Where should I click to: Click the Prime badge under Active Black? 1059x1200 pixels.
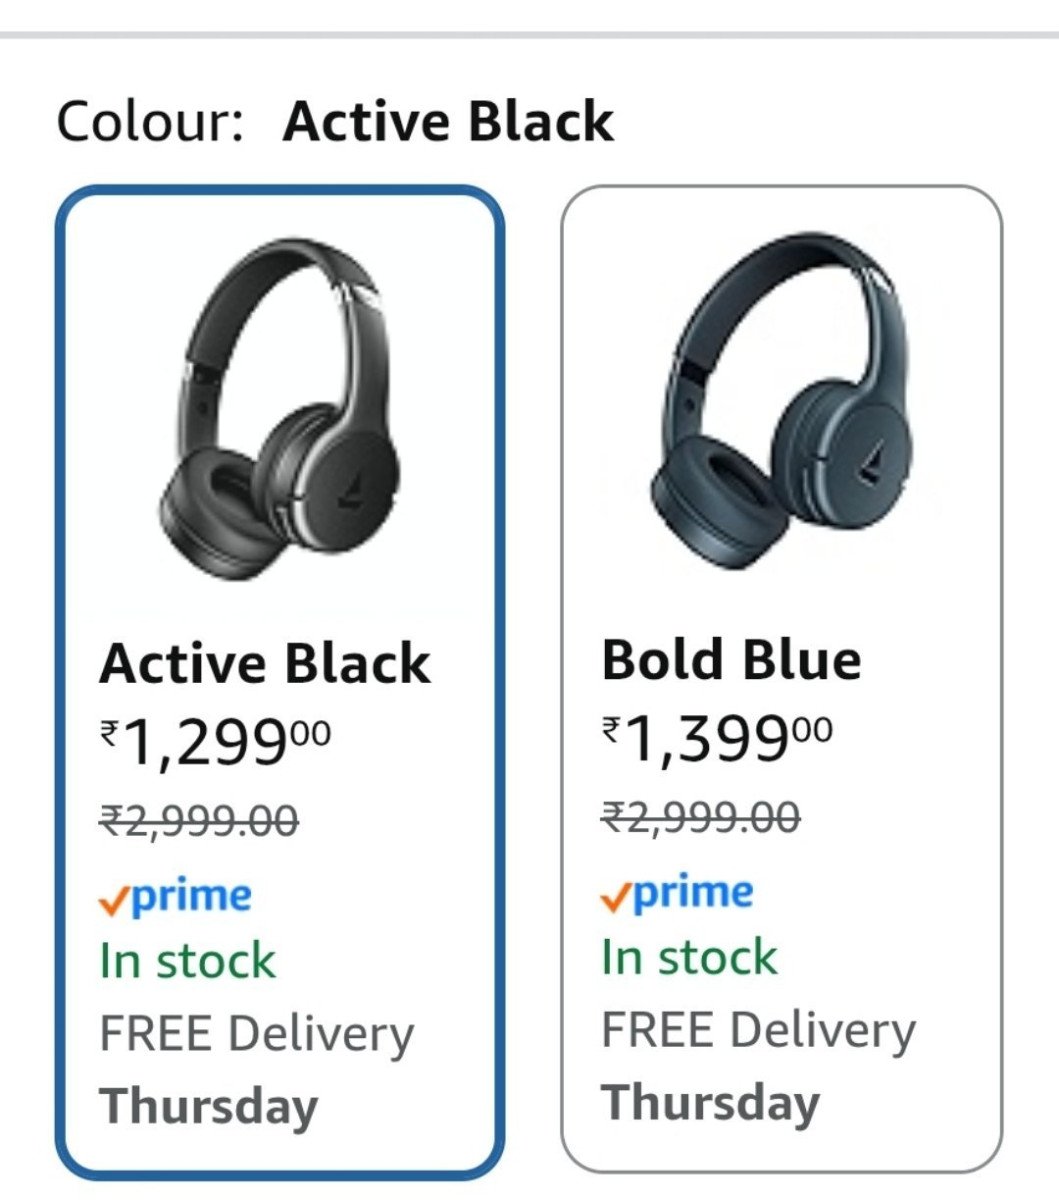176,897
